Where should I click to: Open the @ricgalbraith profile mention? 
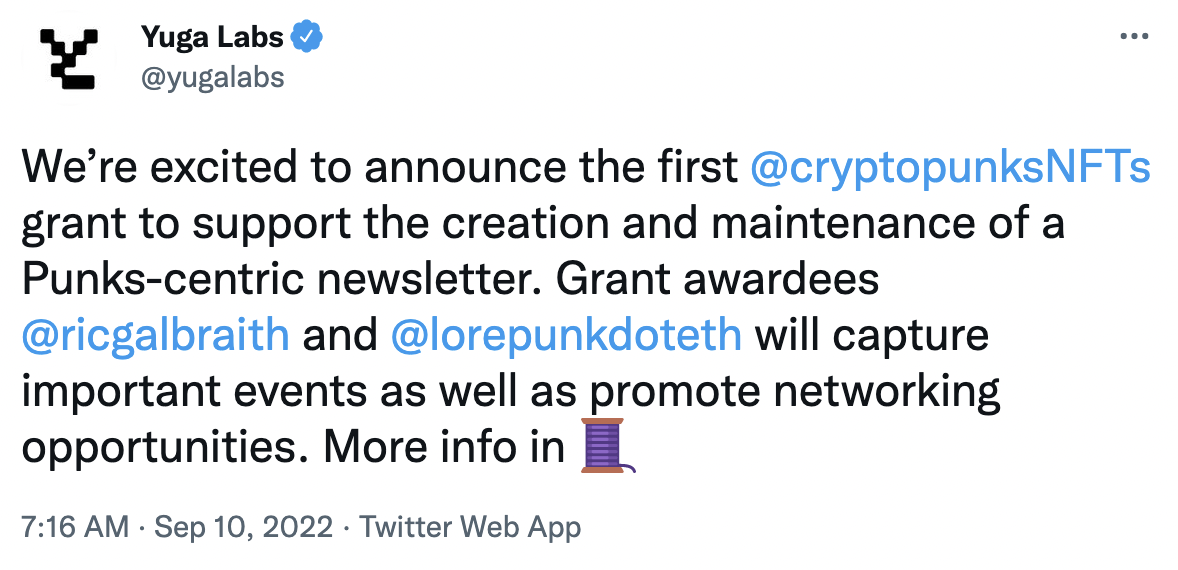point(155,336)
